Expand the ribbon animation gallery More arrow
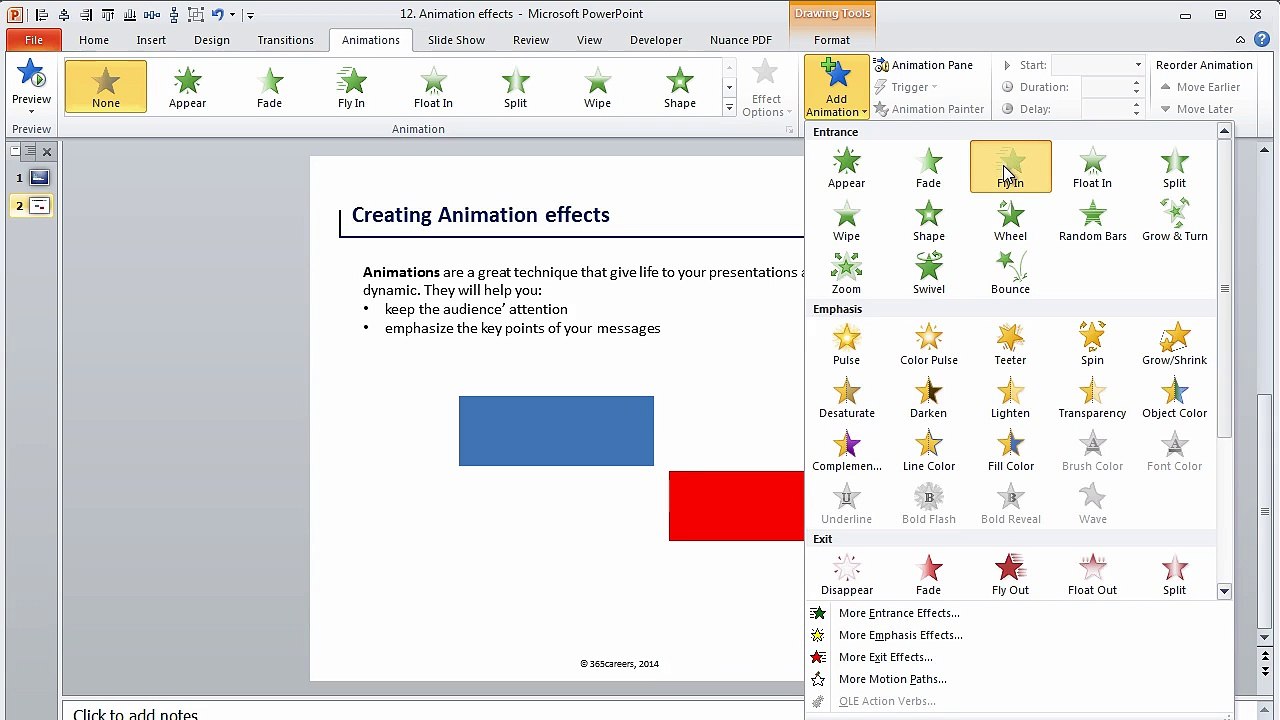This screenshot has height=720, width=1280. pyautogui.click(x=729, y=107)
